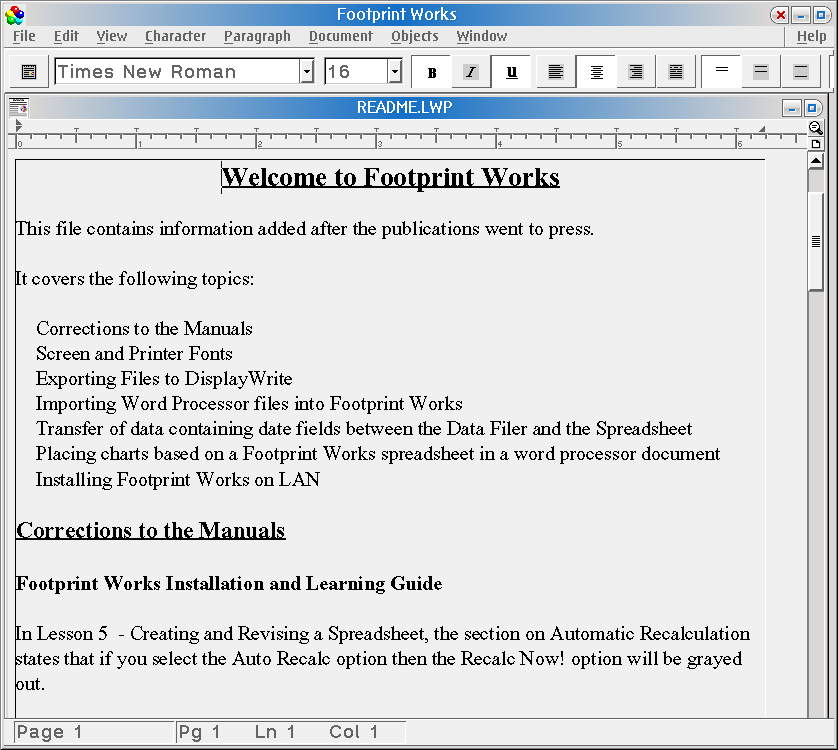Open the View menu
Screen dimensions: 838x750
pyautogui.click(x=112, y=36)
